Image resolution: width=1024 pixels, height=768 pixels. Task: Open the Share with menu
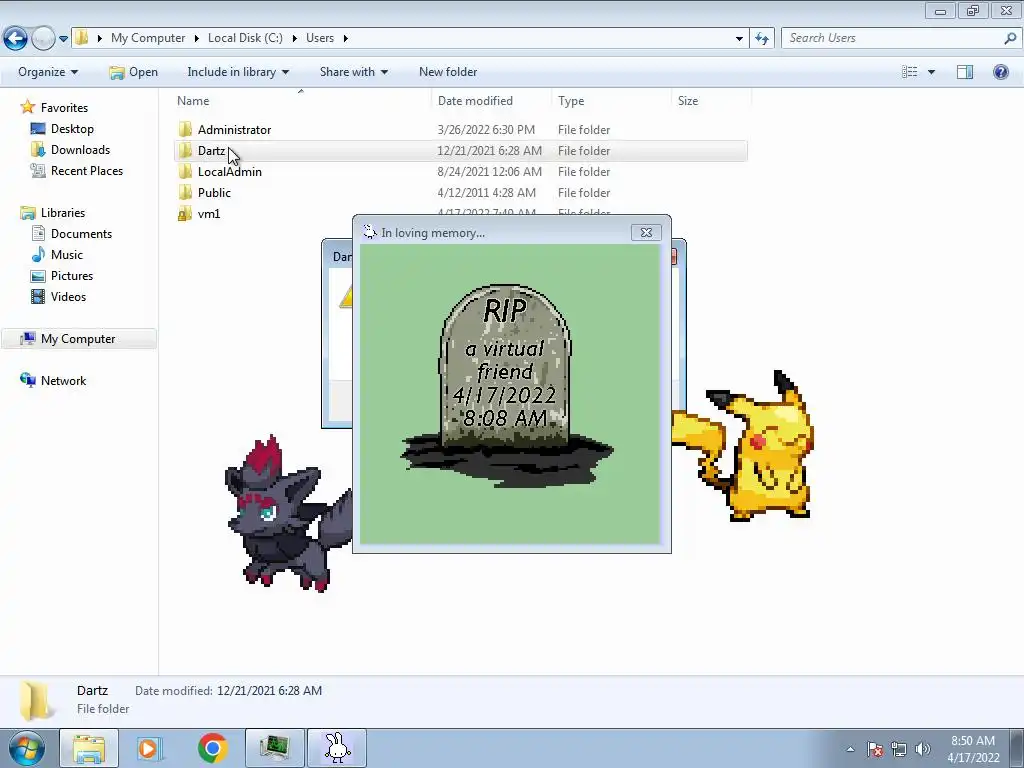[x=354, y=72]
